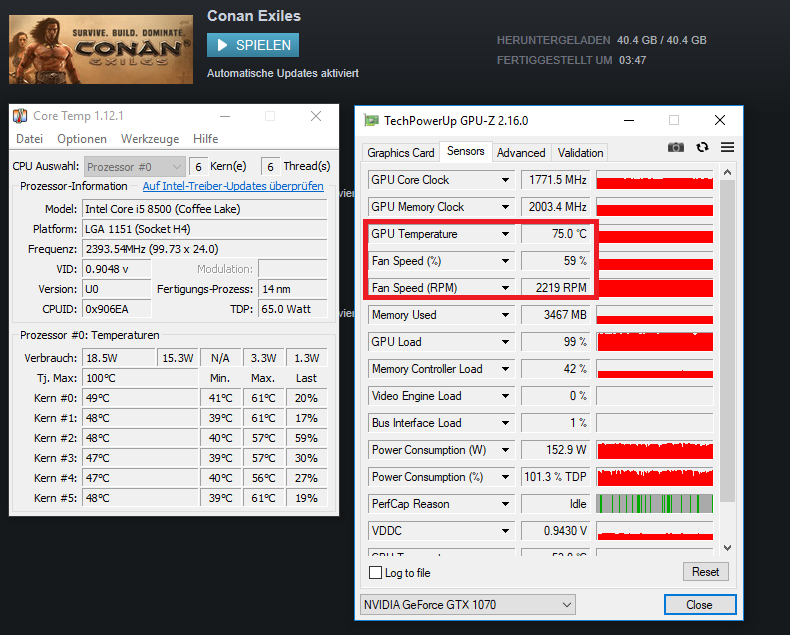This screenshot has width=790, height=635.
Task: Click the Platform value LGA 1151 (Socket H4)
Action: click(x=205, y=229)
